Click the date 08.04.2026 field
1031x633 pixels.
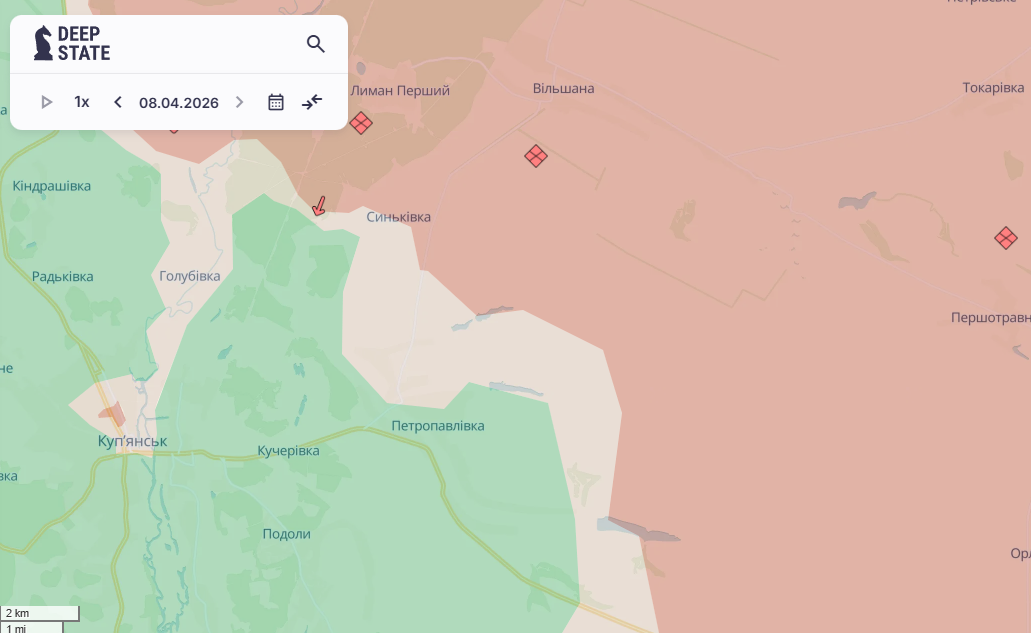click(179, 102)
